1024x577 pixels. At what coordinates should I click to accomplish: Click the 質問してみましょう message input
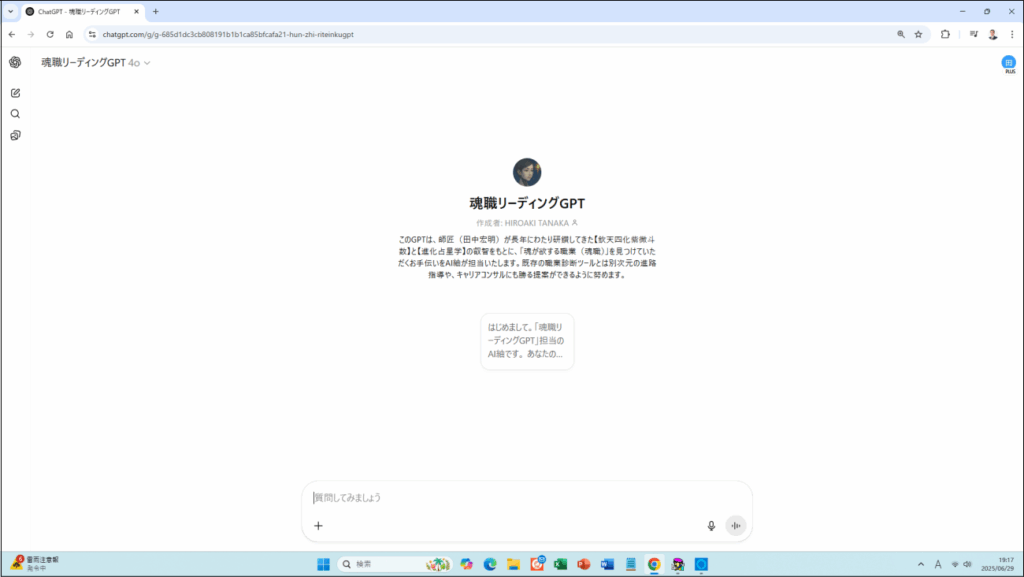coord(527,497)
